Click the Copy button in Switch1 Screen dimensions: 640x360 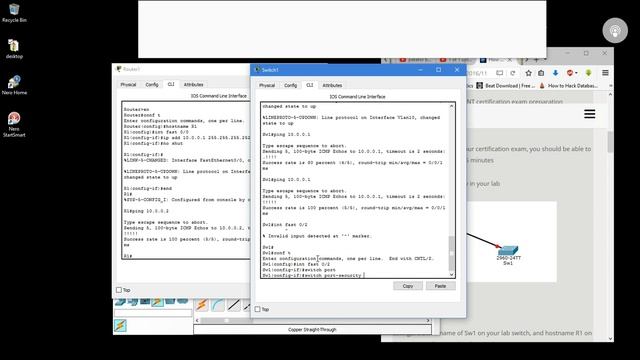click(x=408, y=286)
